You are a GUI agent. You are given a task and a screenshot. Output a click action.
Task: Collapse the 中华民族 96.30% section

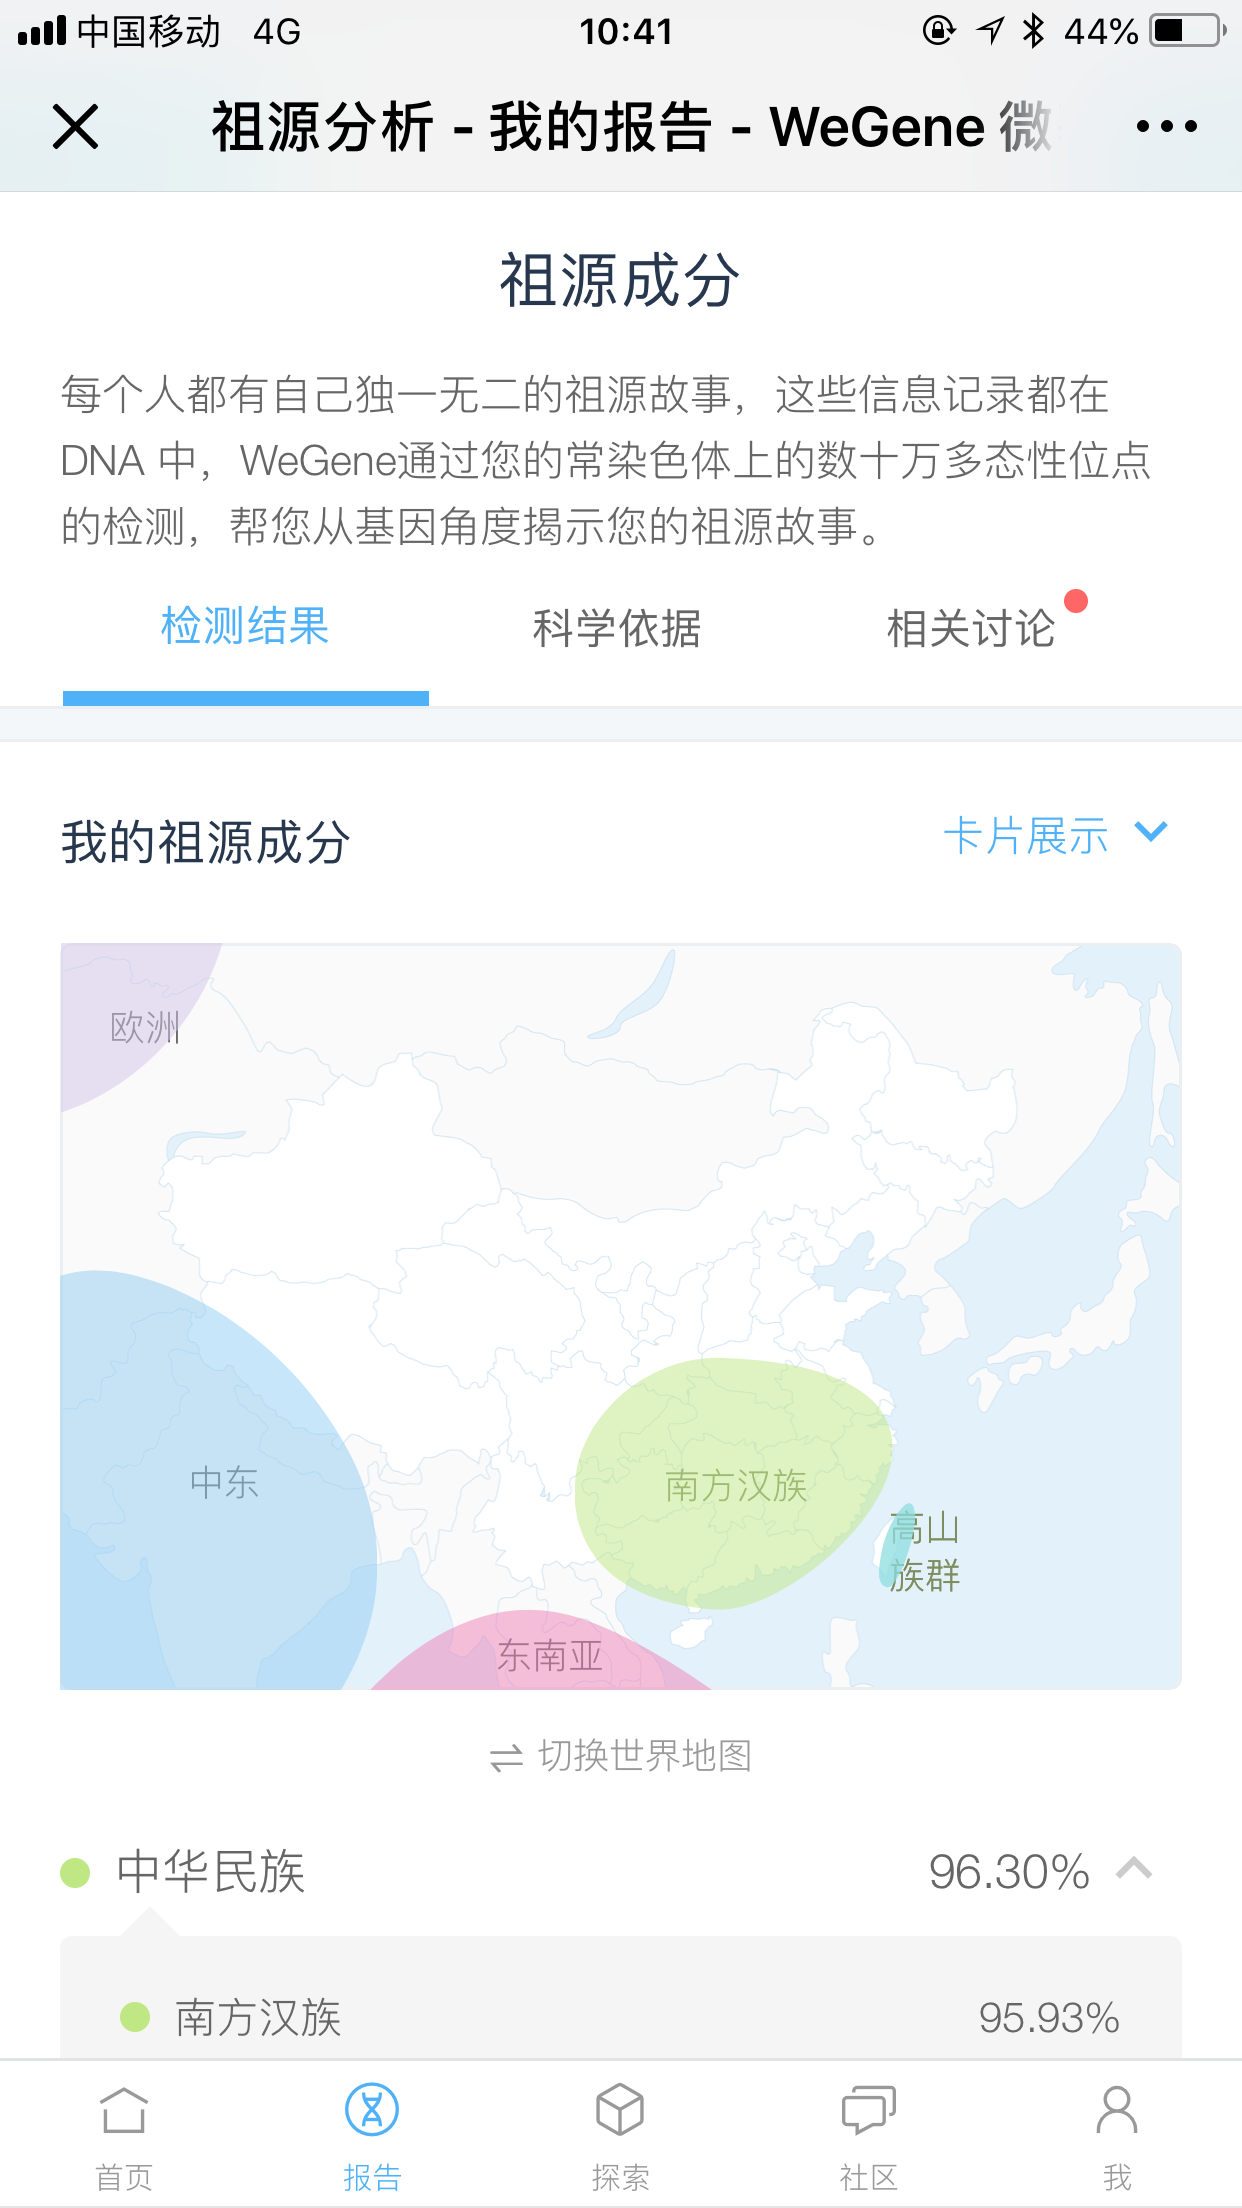[1135, 1869]
